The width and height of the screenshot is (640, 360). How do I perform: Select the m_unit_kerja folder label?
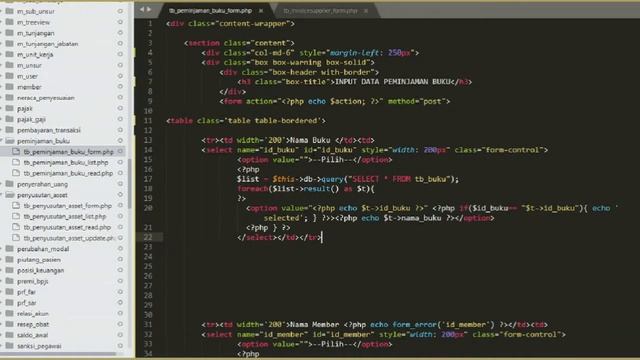35,55
